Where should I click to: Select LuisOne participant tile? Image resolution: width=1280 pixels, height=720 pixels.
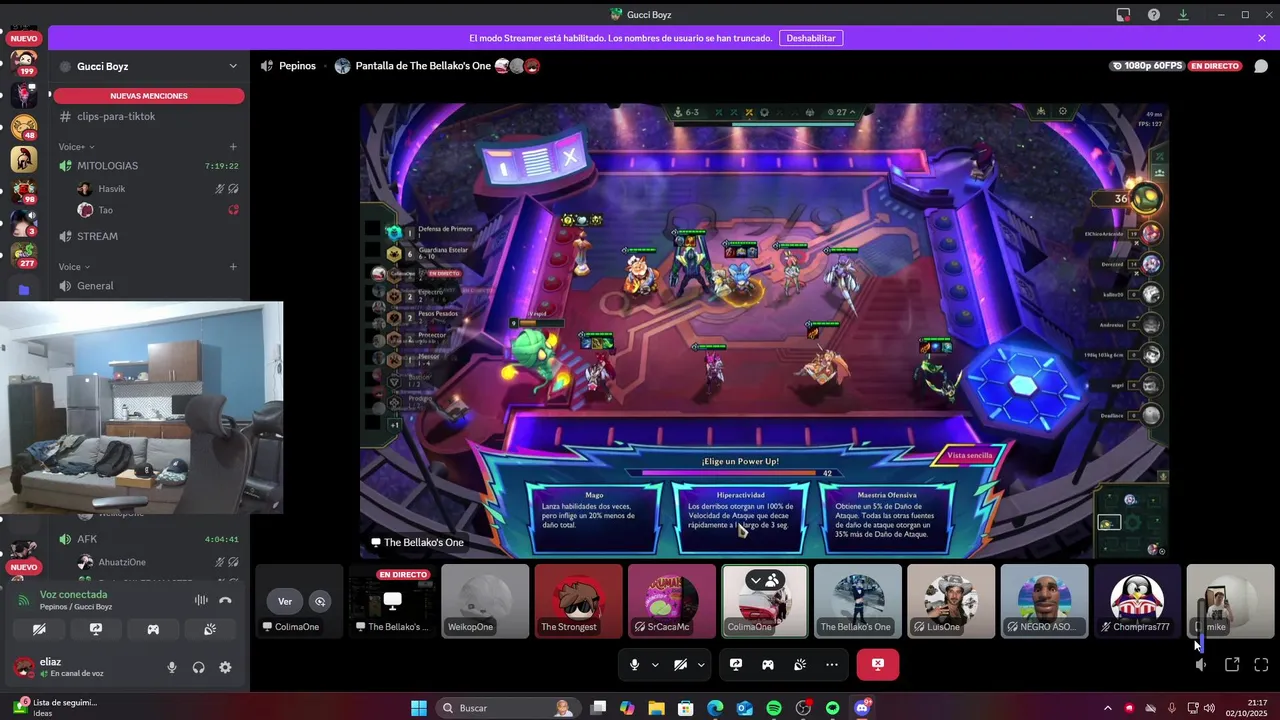pos(951,601)
